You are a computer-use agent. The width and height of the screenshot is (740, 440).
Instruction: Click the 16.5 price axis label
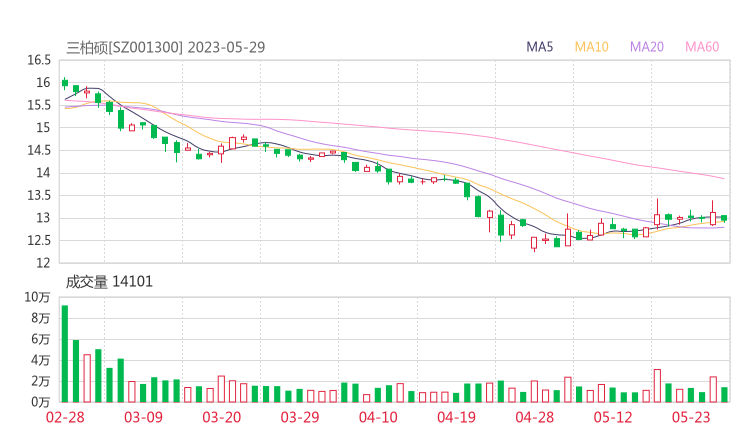click(39, 60)
